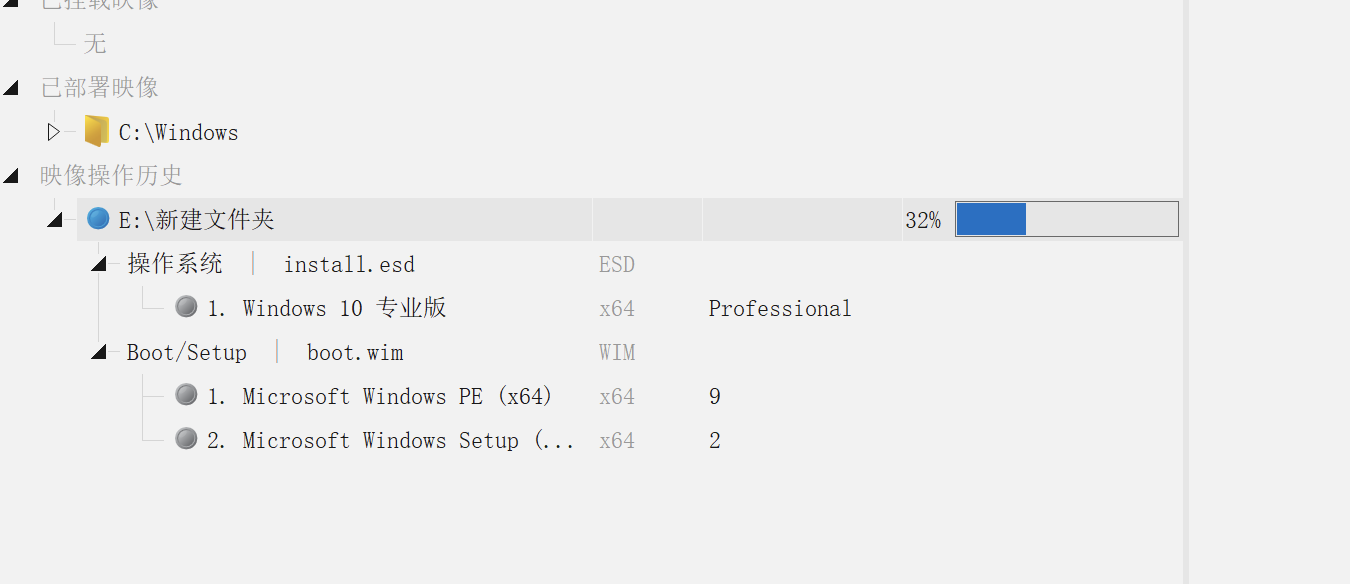Image resolution: width=1350 pixels, height=584 pixels.
Task: Click the gray sphere icon for Windows 10 专业版
Action: click(186, 306)
